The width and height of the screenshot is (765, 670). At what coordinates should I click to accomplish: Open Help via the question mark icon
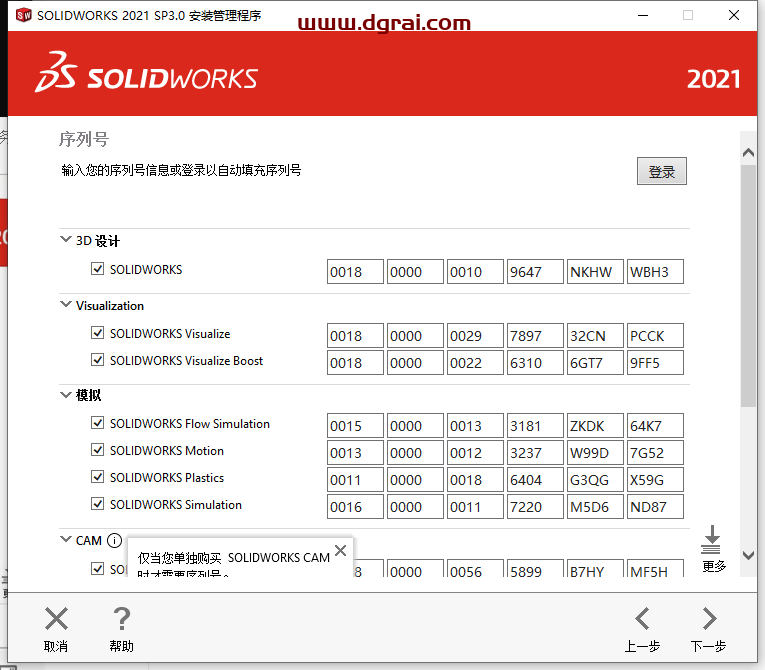[x=121, y=619]
